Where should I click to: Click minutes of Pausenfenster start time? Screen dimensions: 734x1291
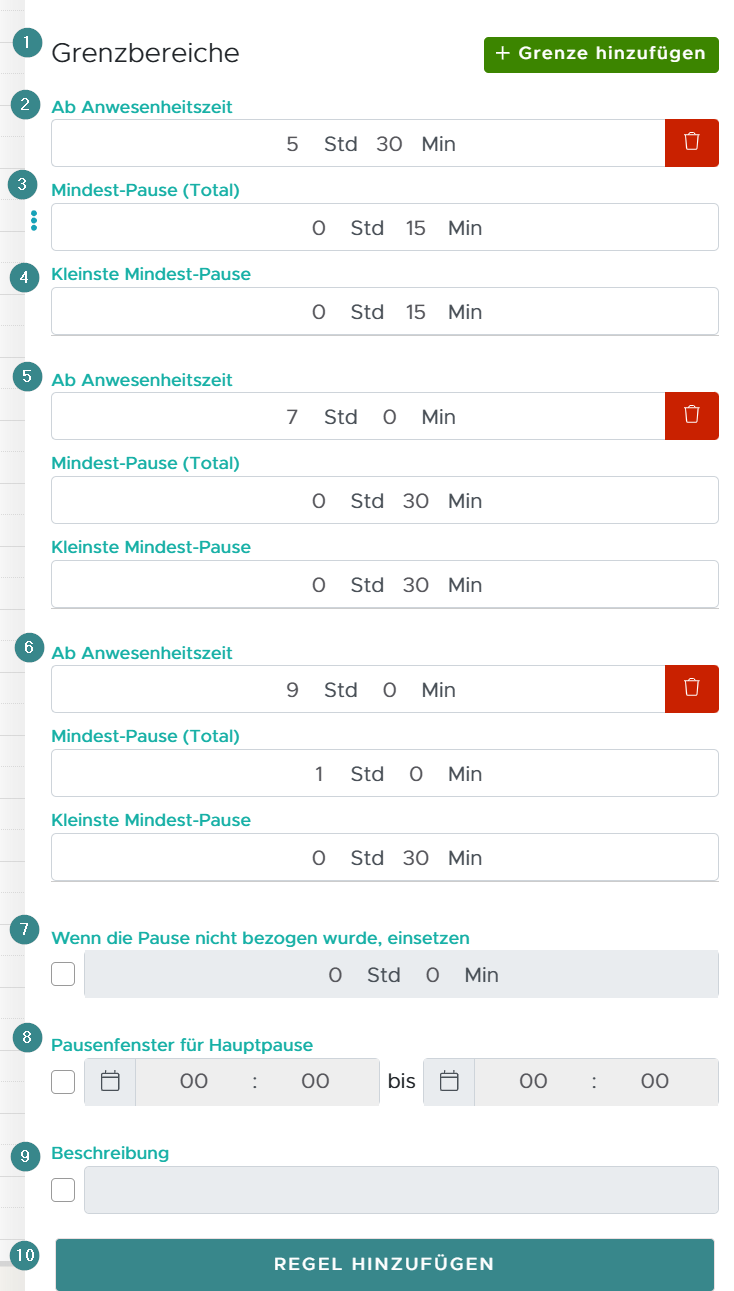pyautogui.click(x=315, y=1081)
